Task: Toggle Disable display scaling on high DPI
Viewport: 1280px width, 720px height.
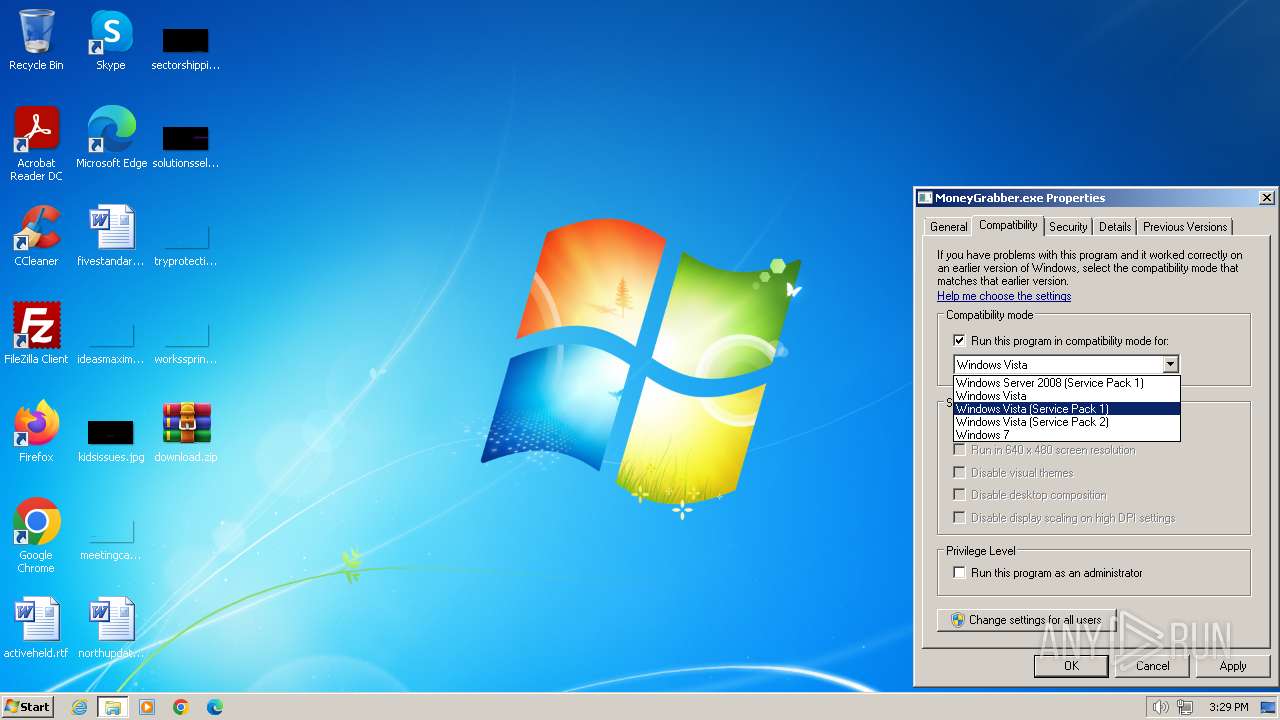Action: click(x=959, y=518)
